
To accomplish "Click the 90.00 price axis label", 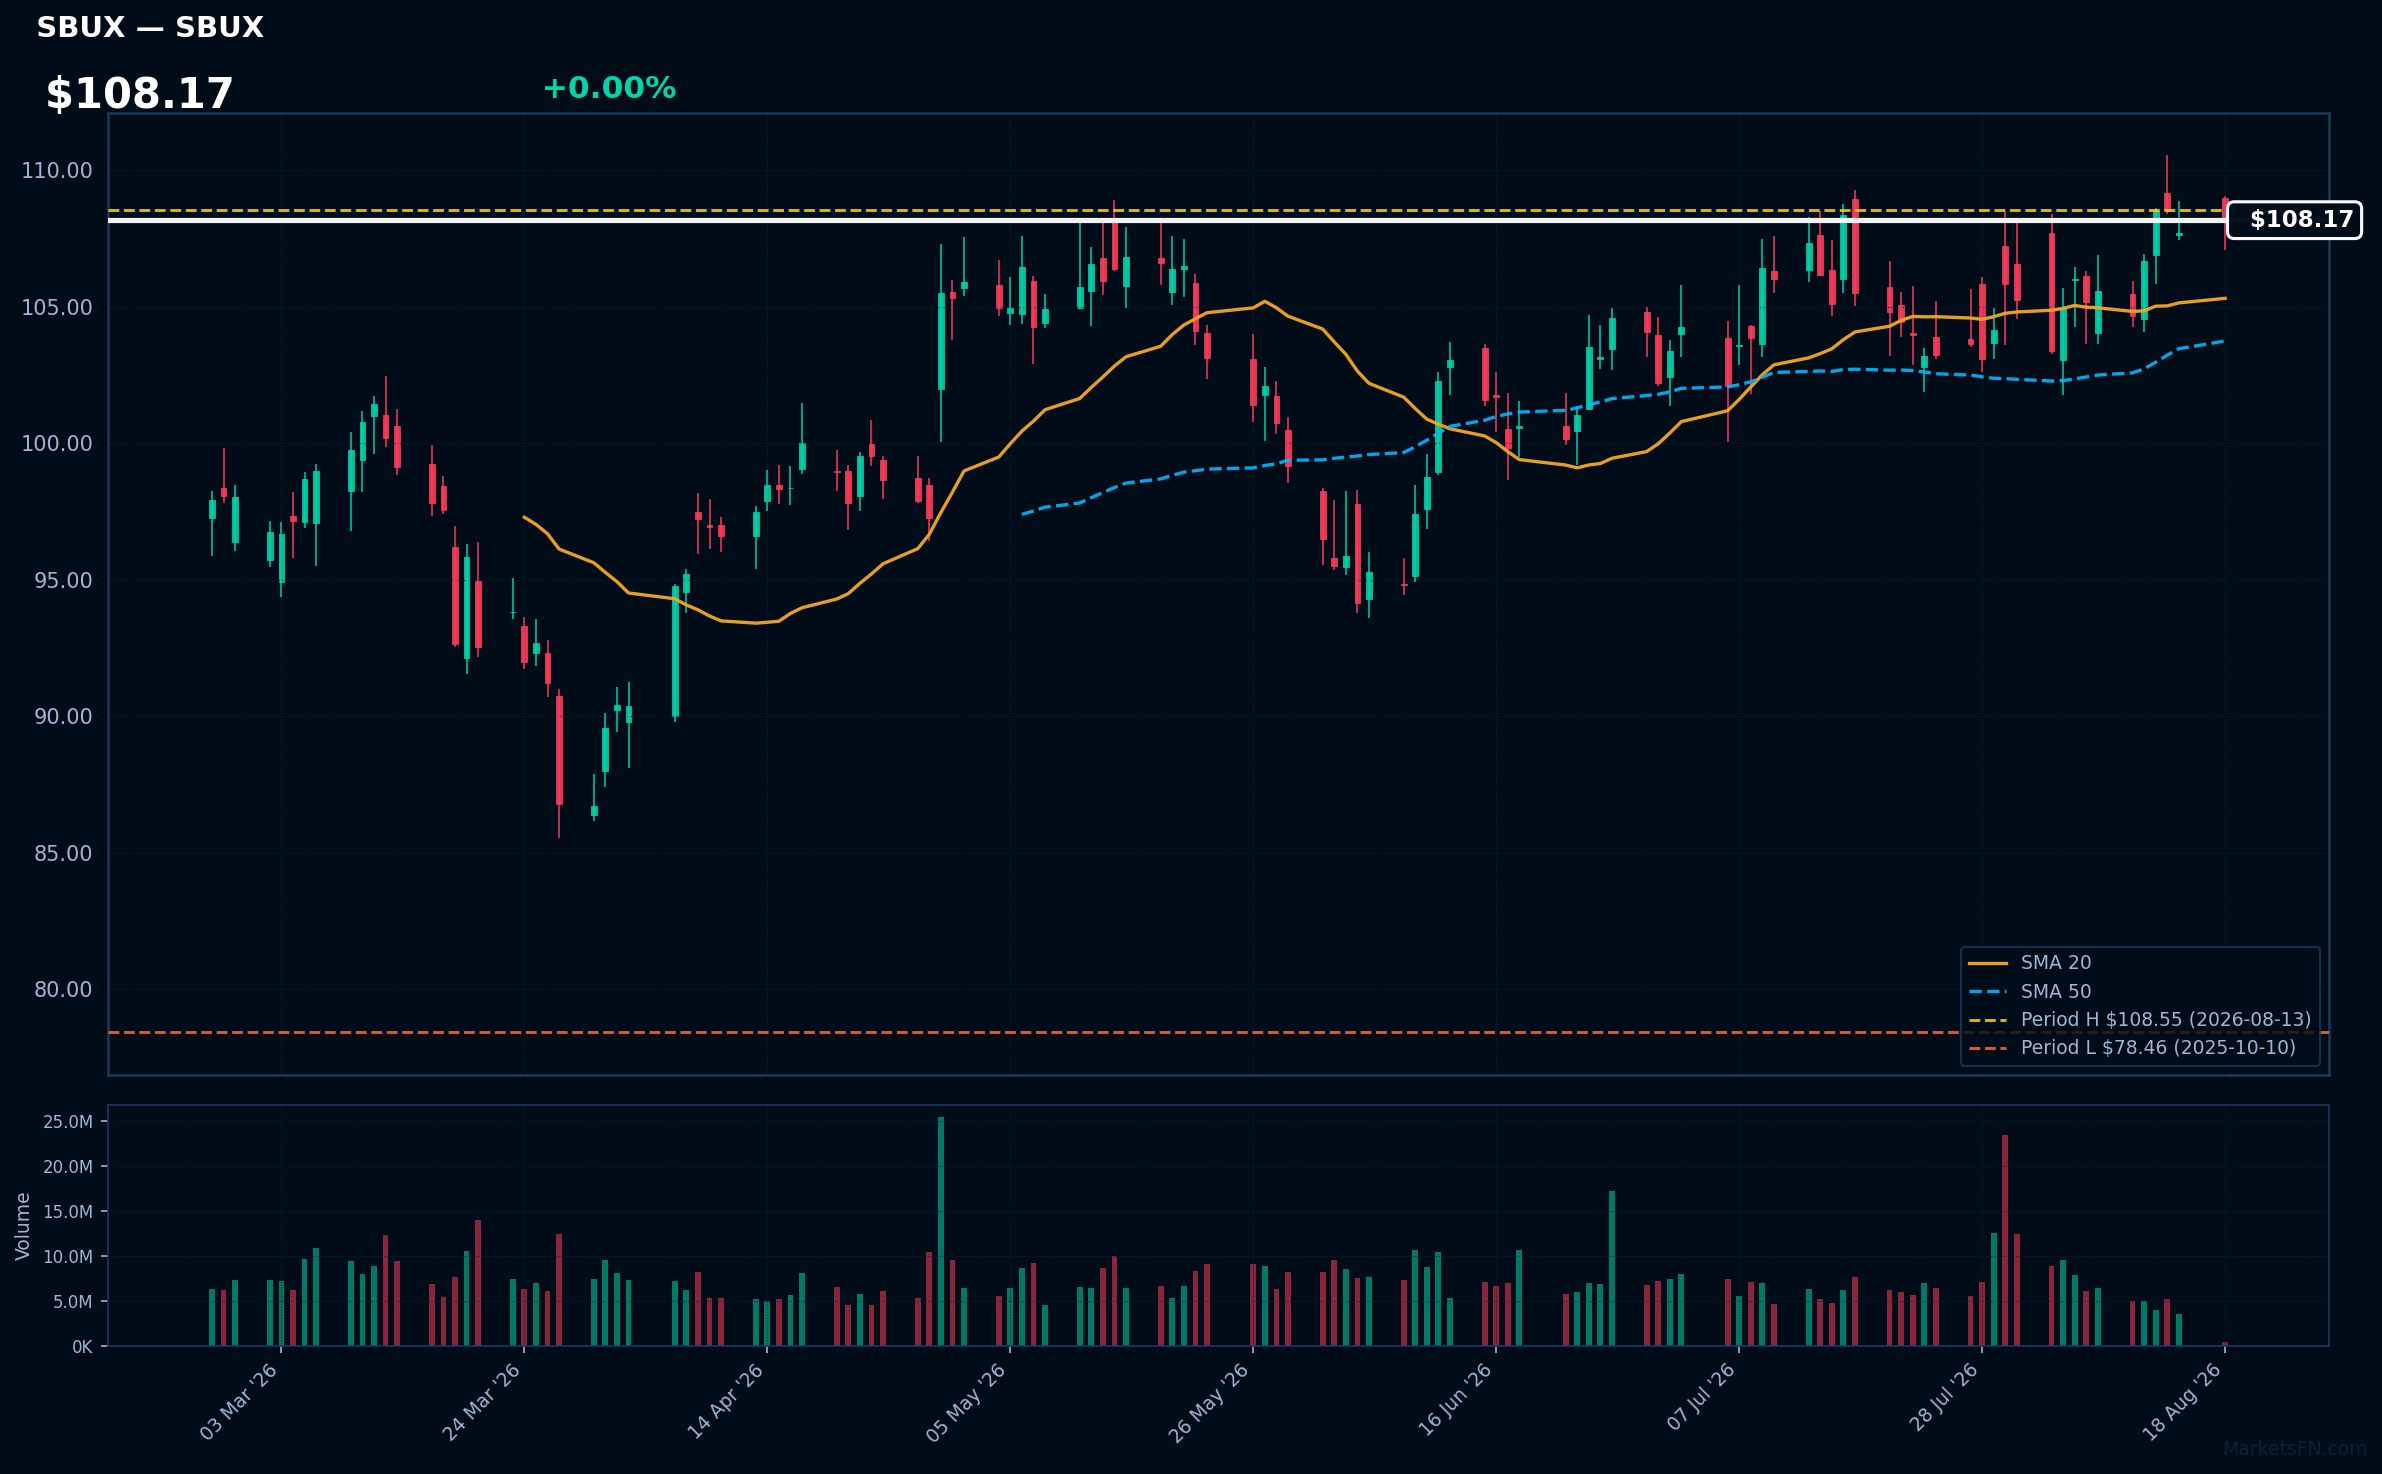I will [63, 717].
